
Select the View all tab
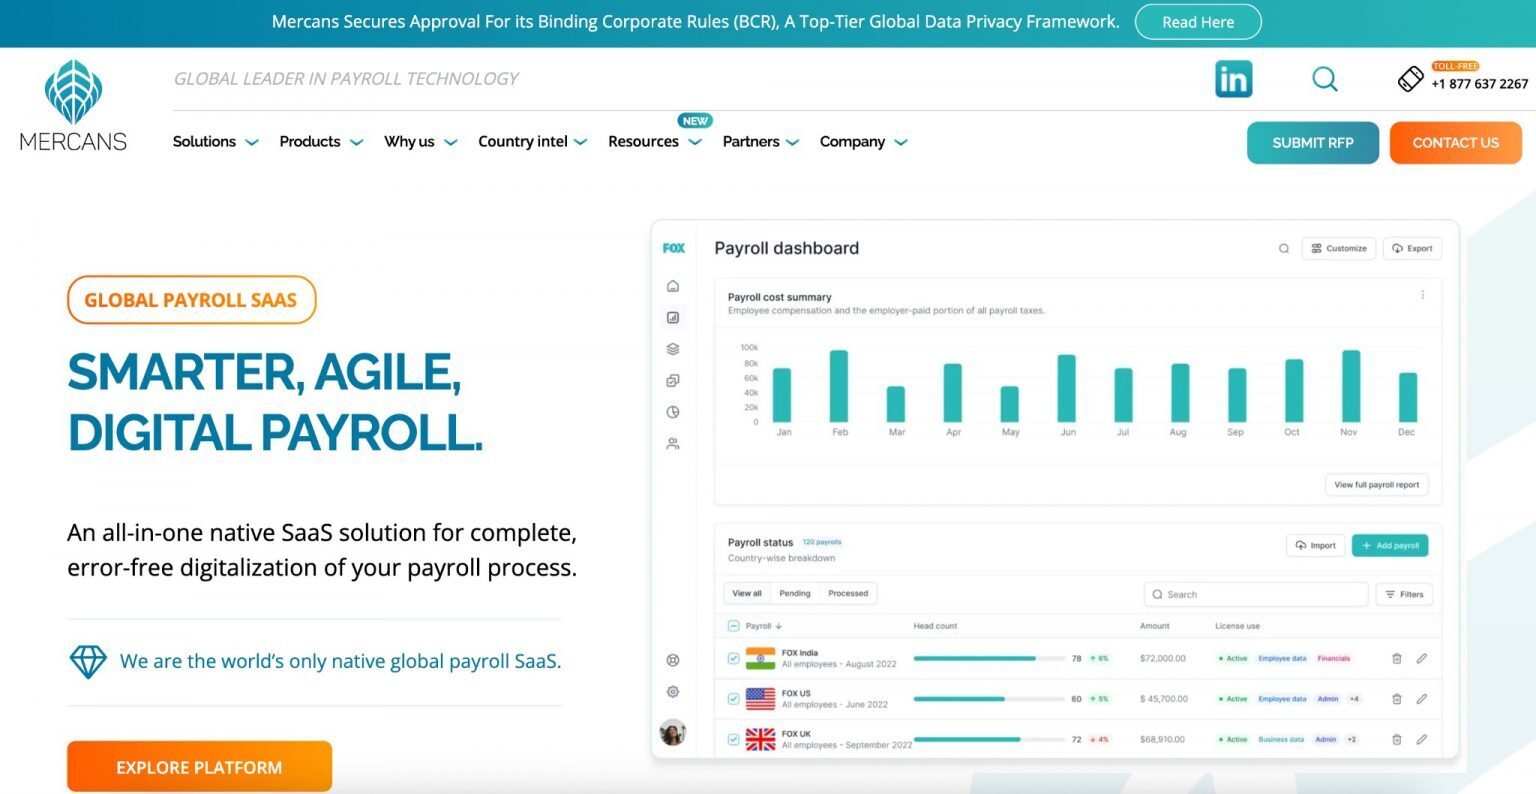tap(747, 593)
